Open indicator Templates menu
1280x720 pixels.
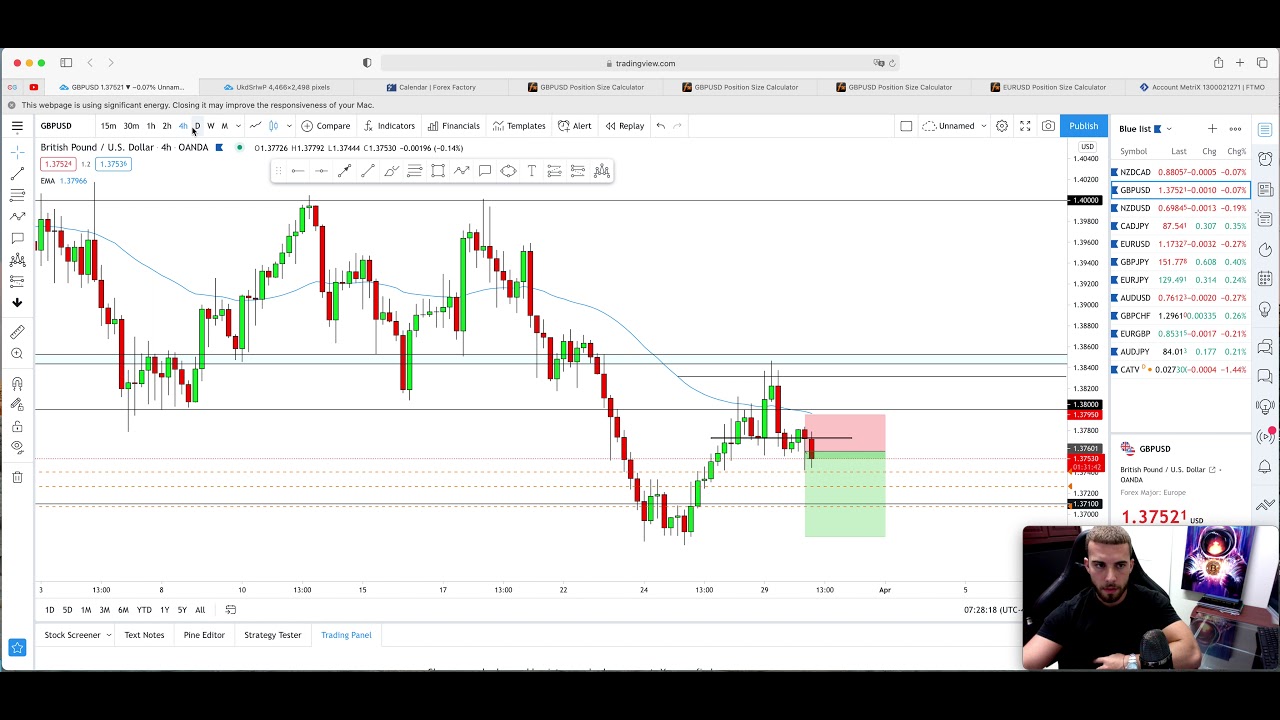click(519, 126)
